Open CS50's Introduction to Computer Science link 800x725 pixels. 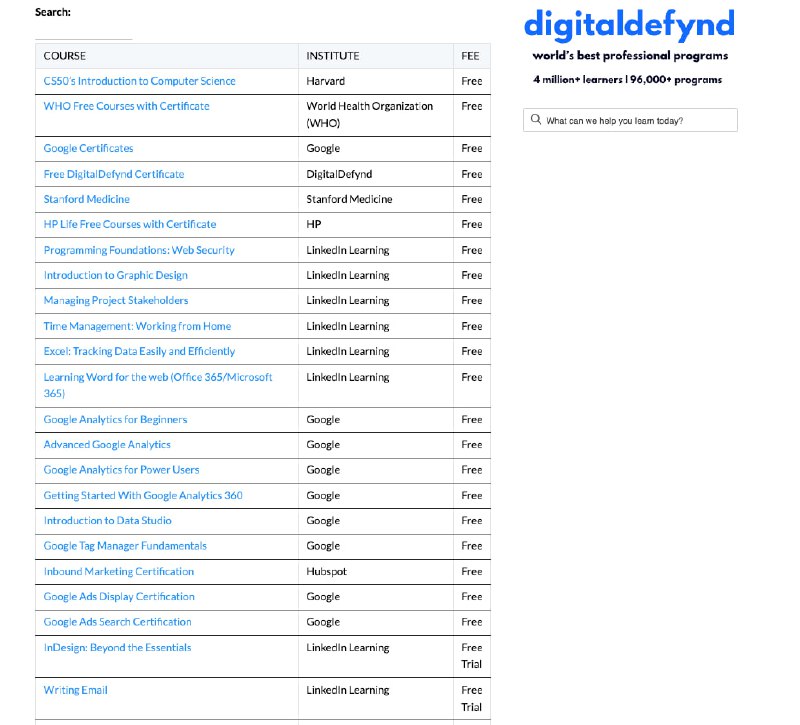click(139, 81)
